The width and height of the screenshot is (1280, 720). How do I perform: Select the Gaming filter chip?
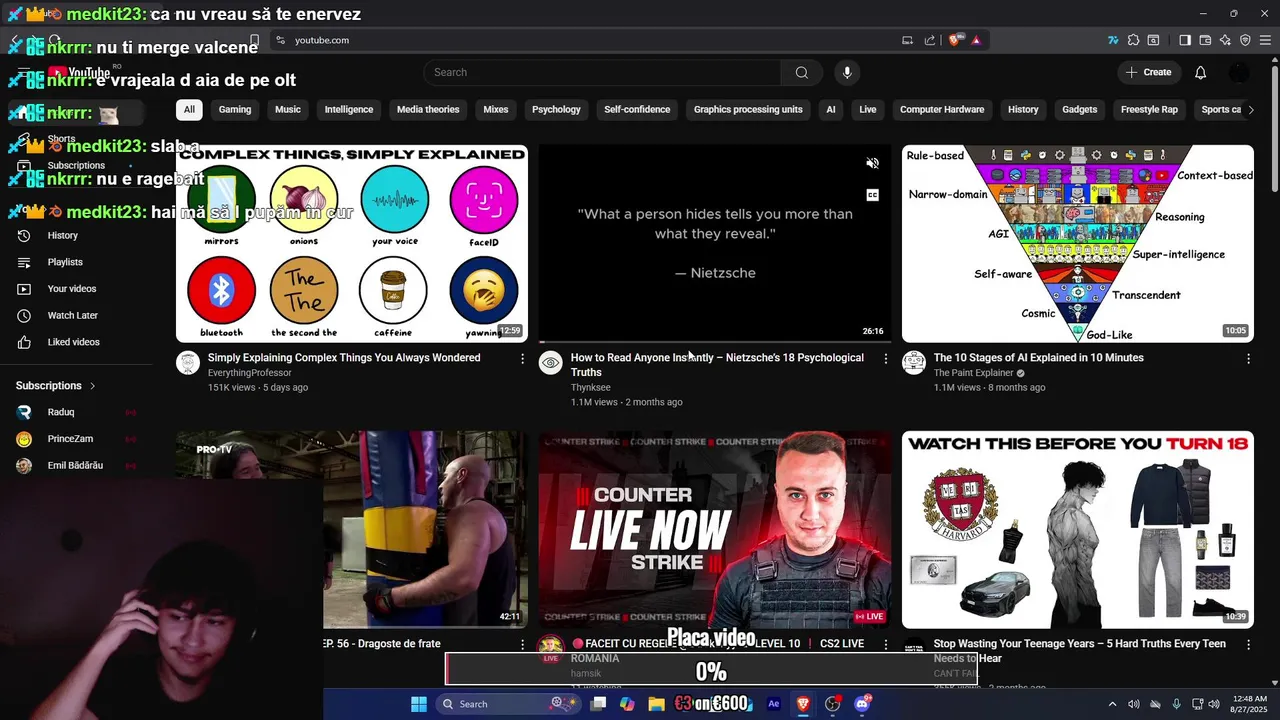235,110
